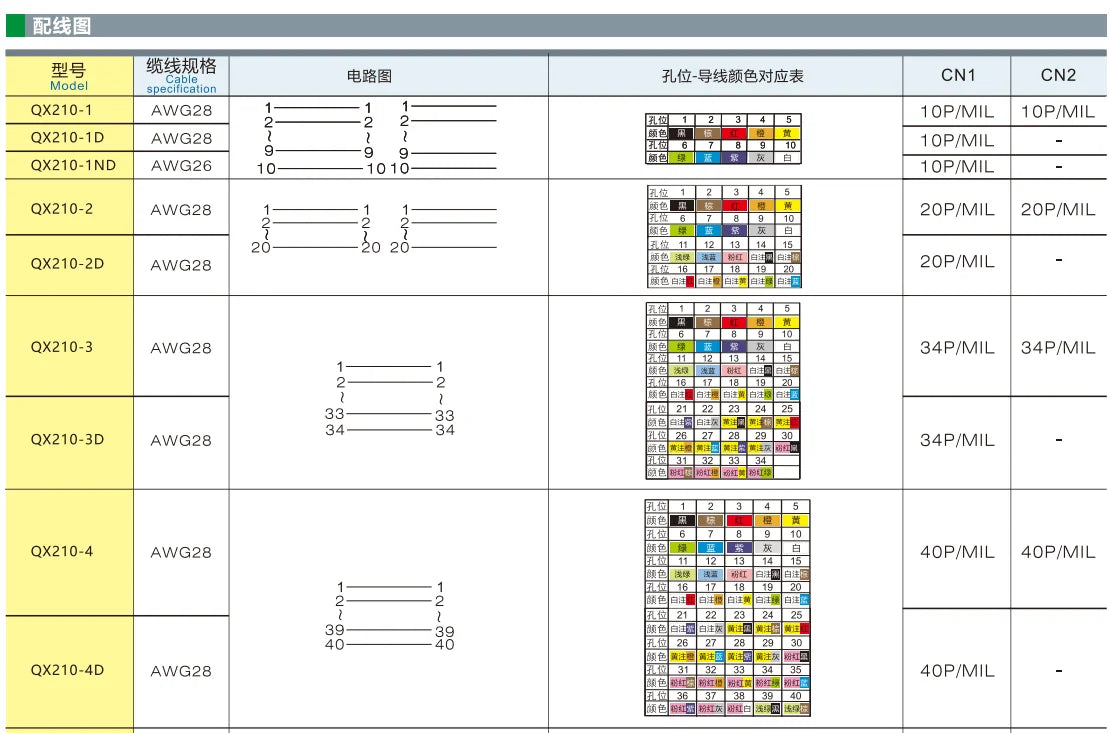This screenshot has width=1110, height=733.
Task: Select the CN1 column header
Action: click(x=957, y=75)
